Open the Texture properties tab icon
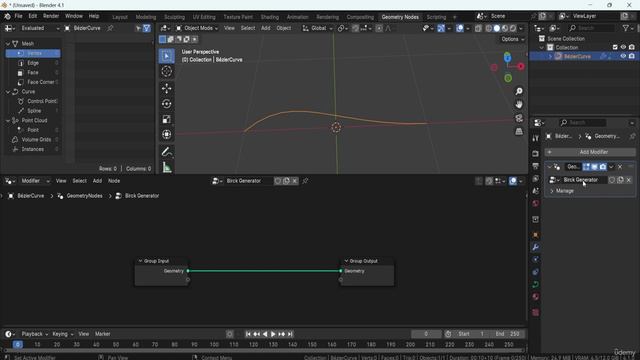 tap(536, 312)
